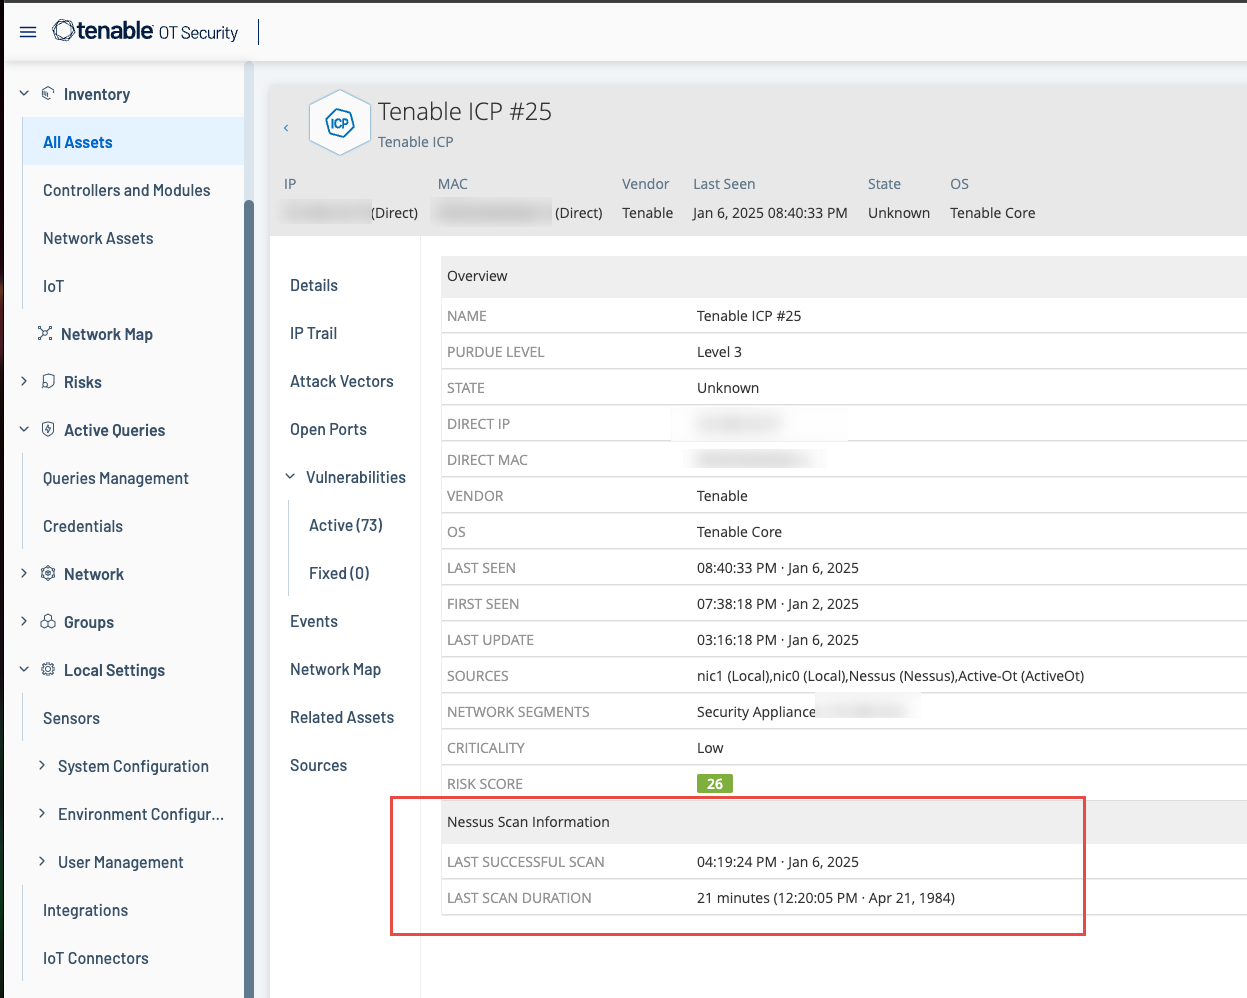Select Controllers and Modules in sidebar
Screen dimensions: 1247x998
click(x=126, y=190)
